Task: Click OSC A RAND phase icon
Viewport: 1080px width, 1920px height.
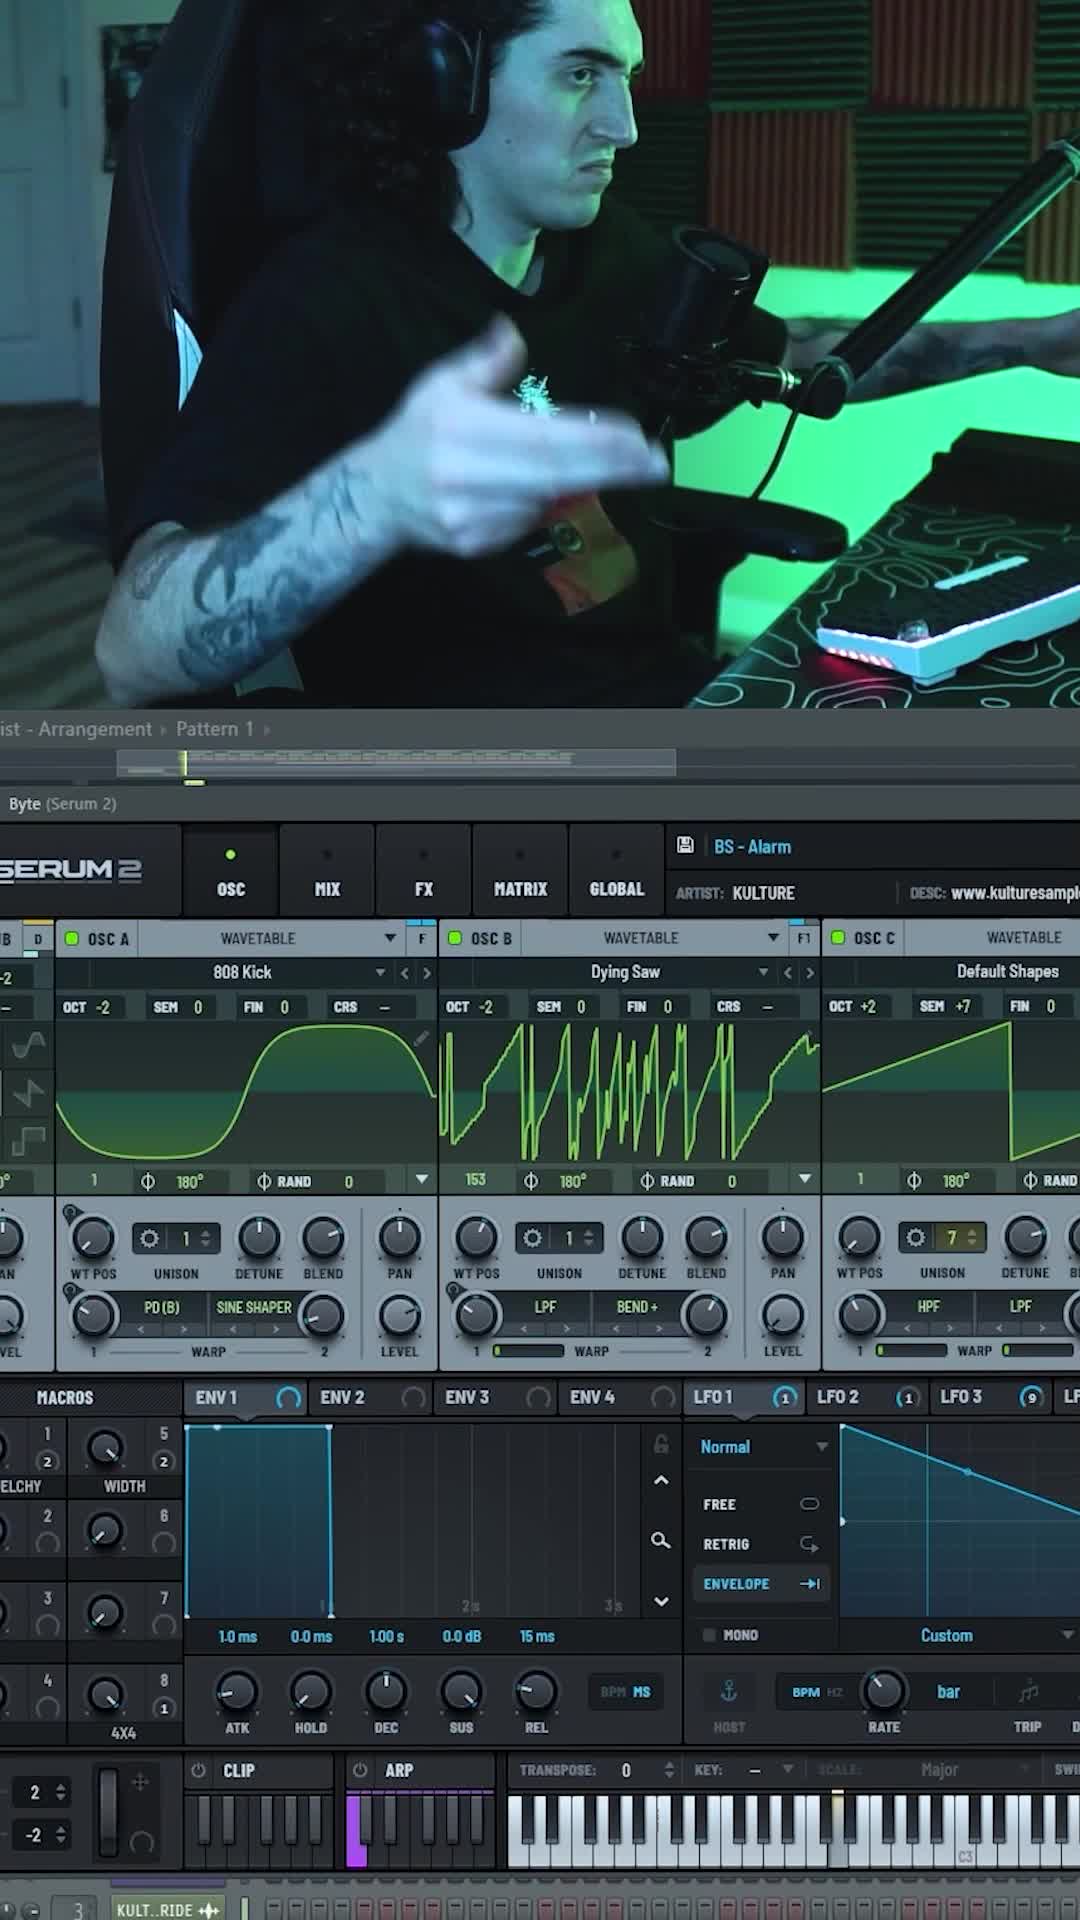Action: click(x=264, y=1181)
